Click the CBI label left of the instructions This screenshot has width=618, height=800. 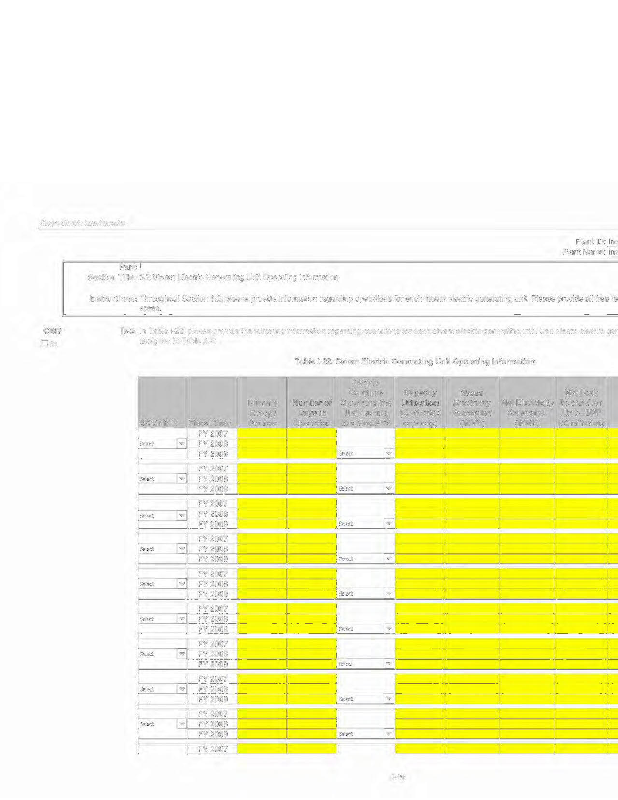coord(47,330)
